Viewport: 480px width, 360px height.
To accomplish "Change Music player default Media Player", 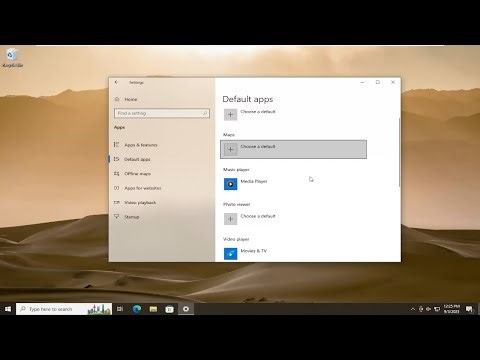I will pyautogui.click(x=293, y=184).
